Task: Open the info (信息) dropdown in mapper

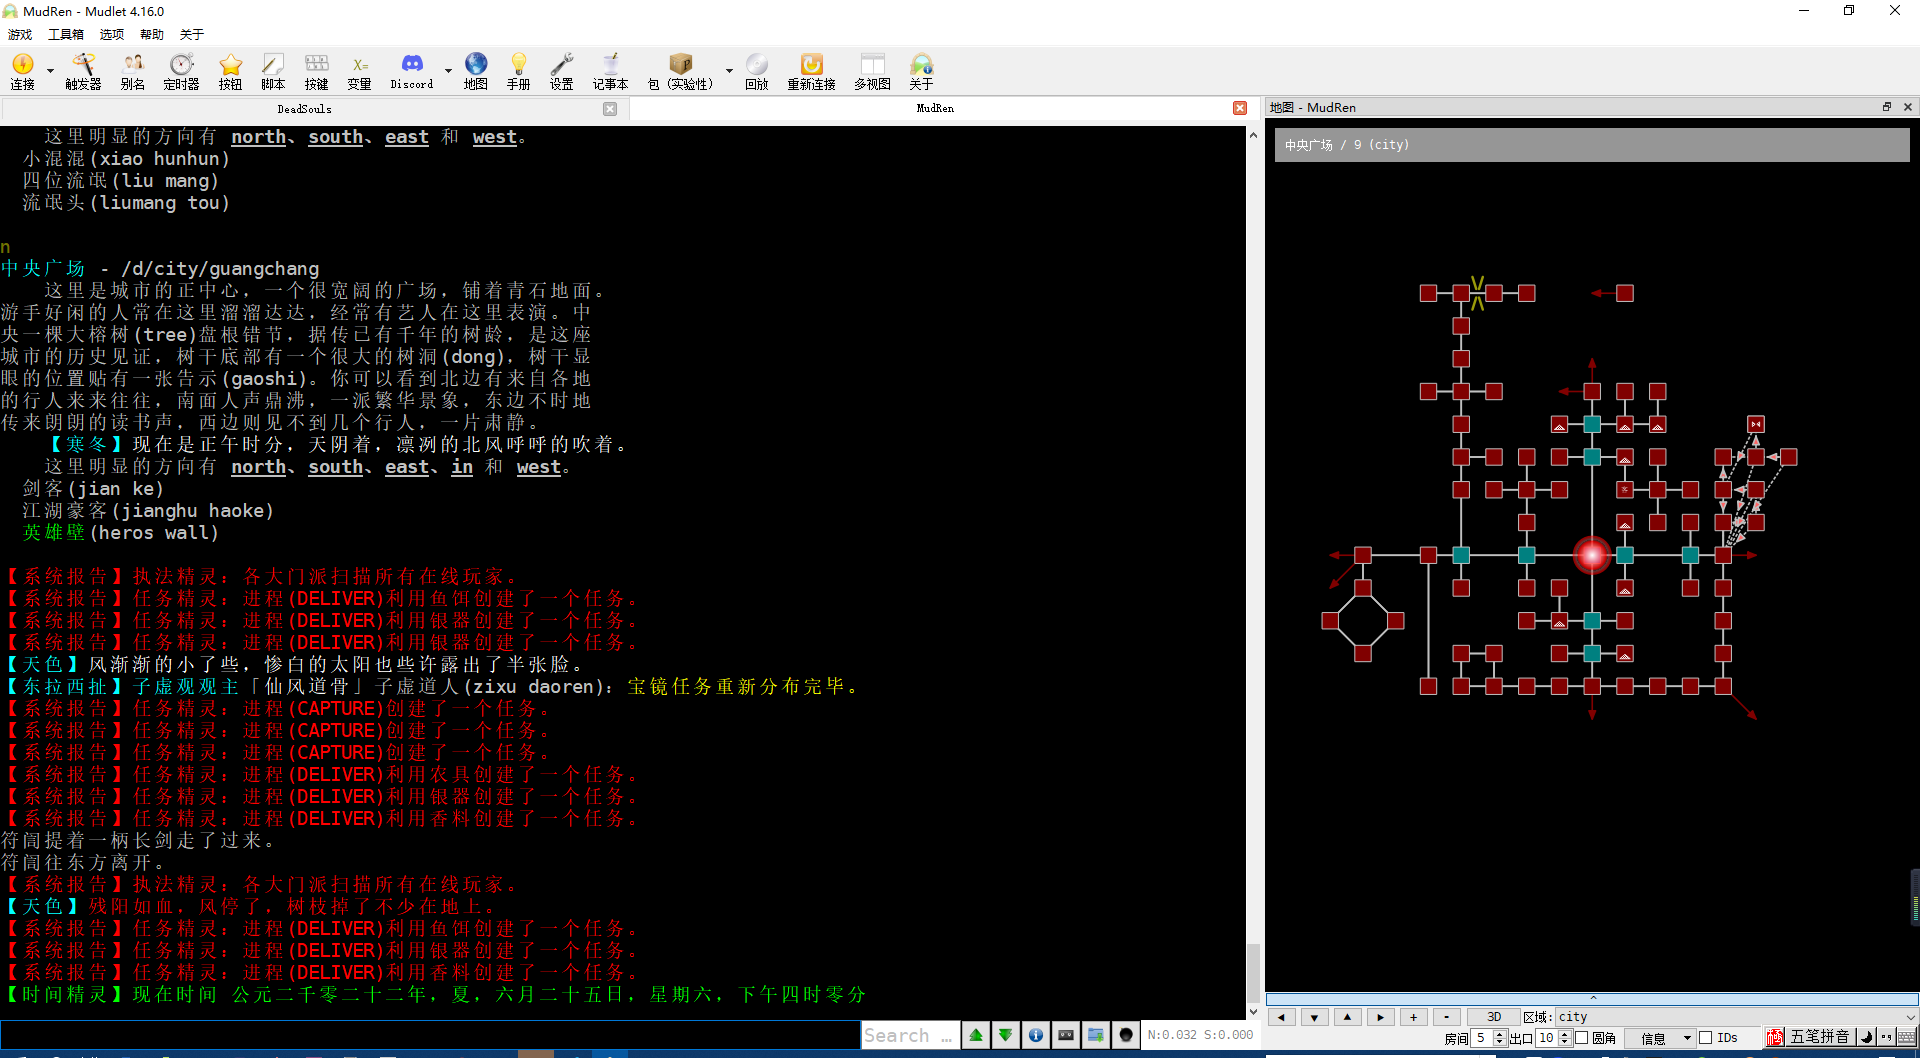Action: (x=1659, y=1038)
